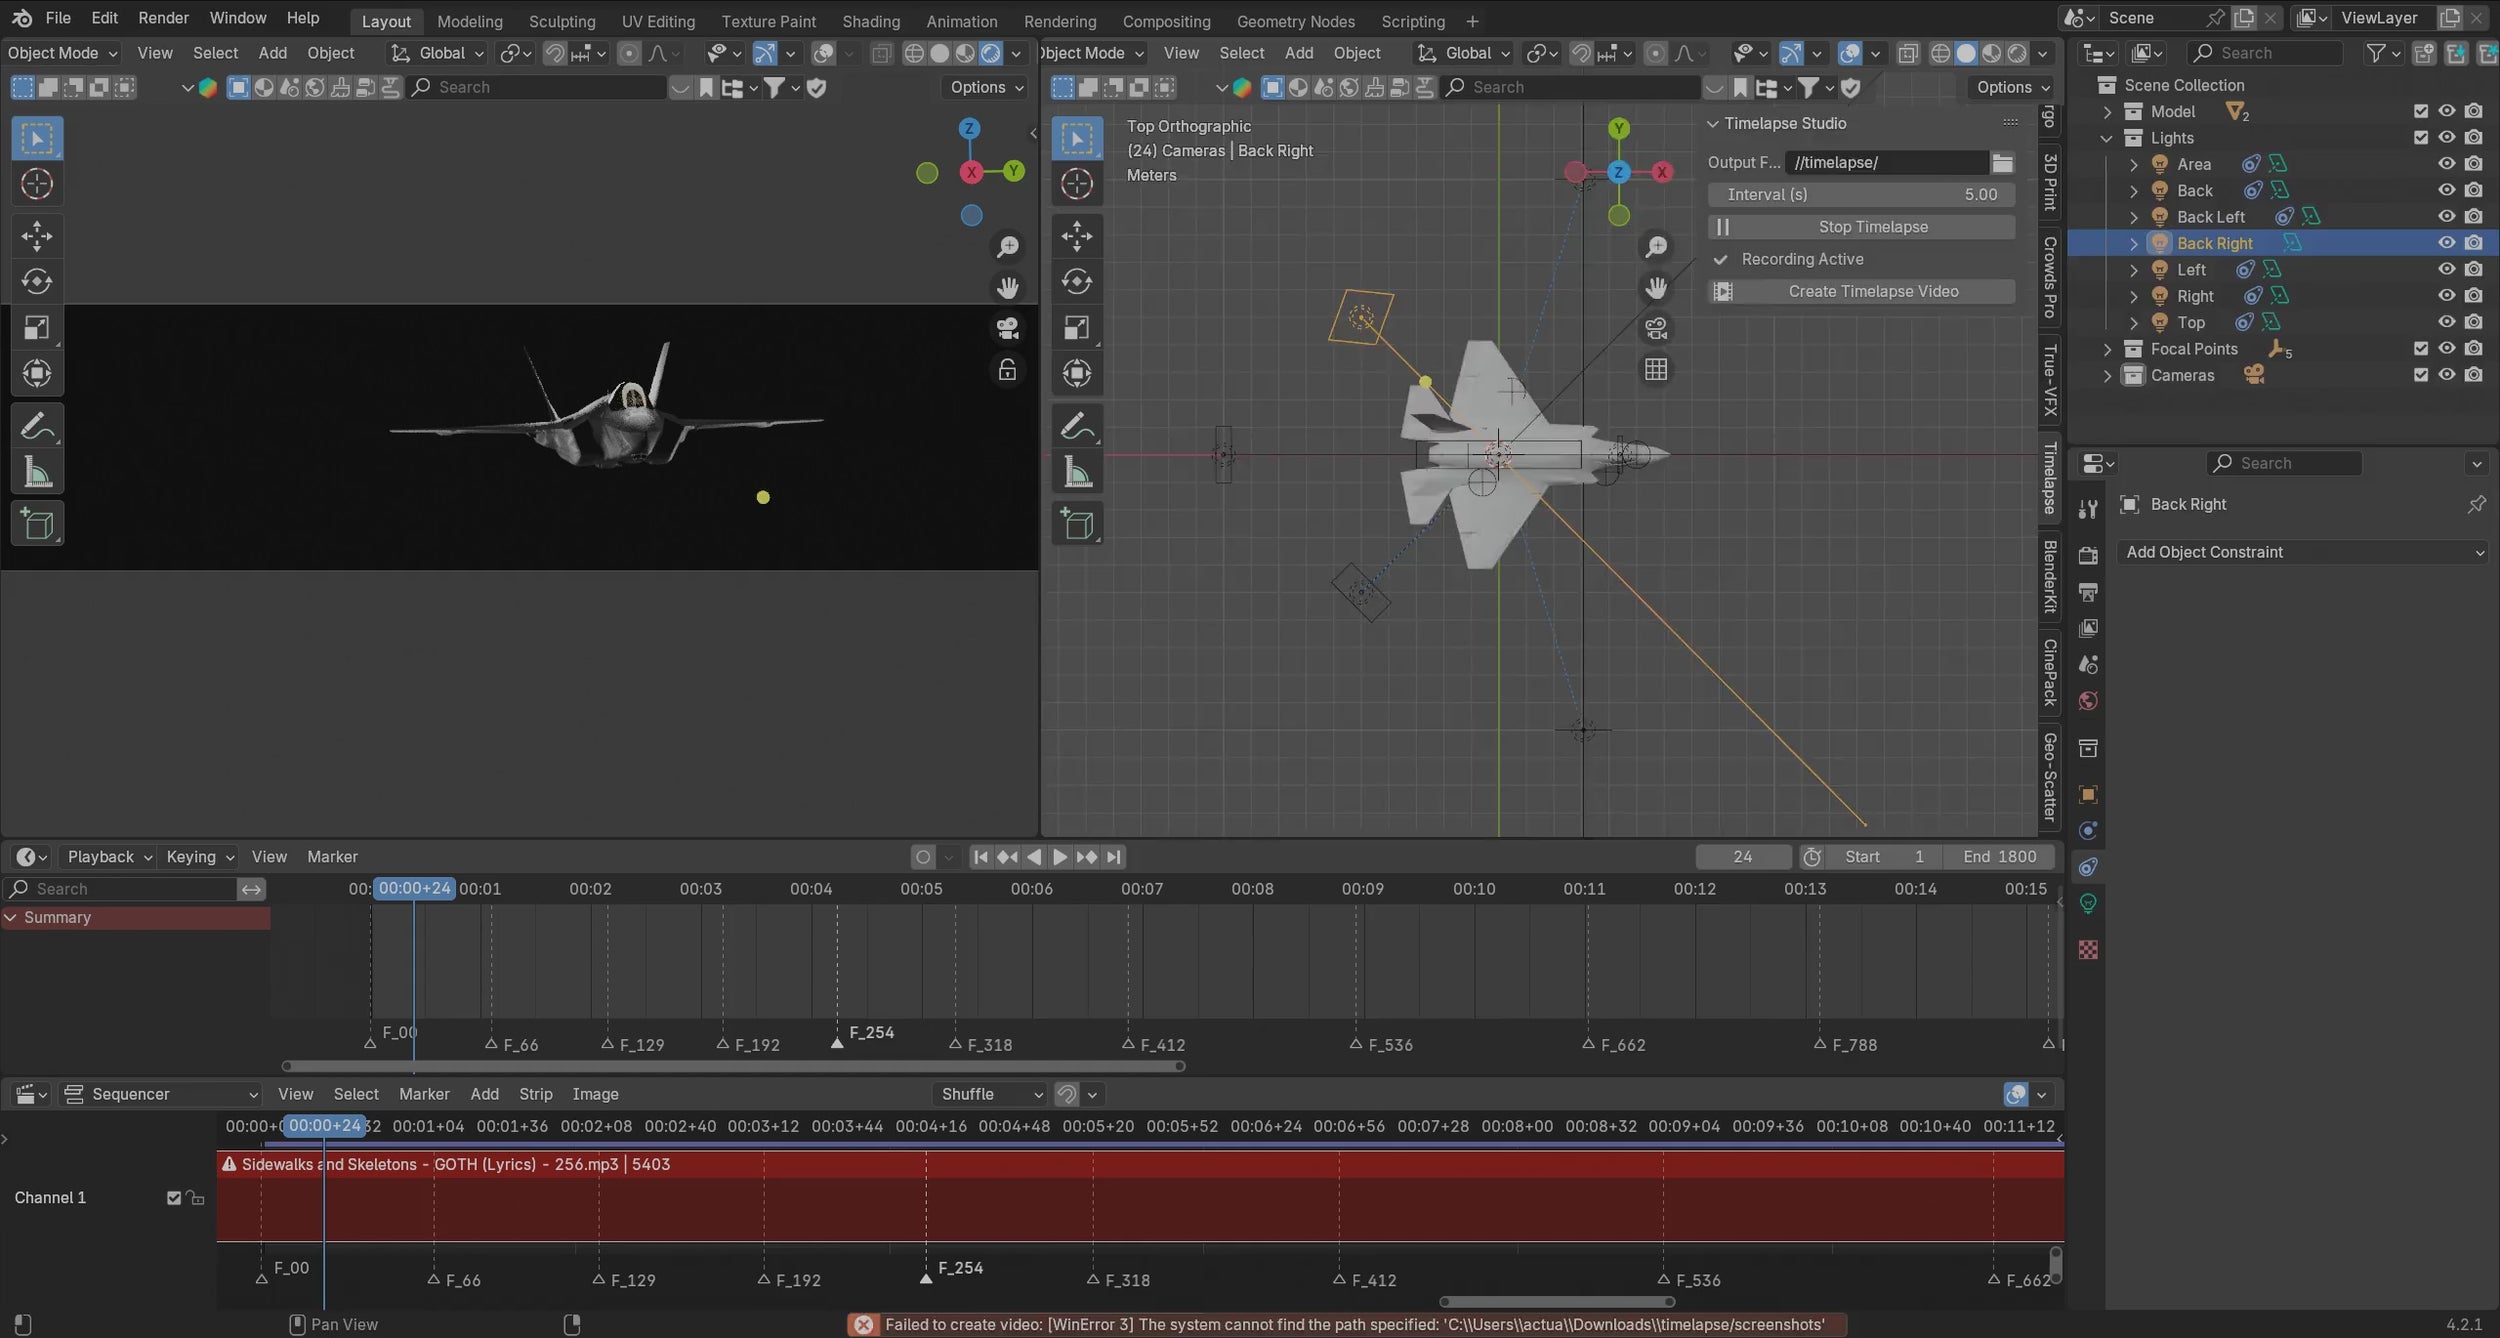Open the Render menu
The height and width of the screenshot is (1338, 2500).
tap(163, 18)
